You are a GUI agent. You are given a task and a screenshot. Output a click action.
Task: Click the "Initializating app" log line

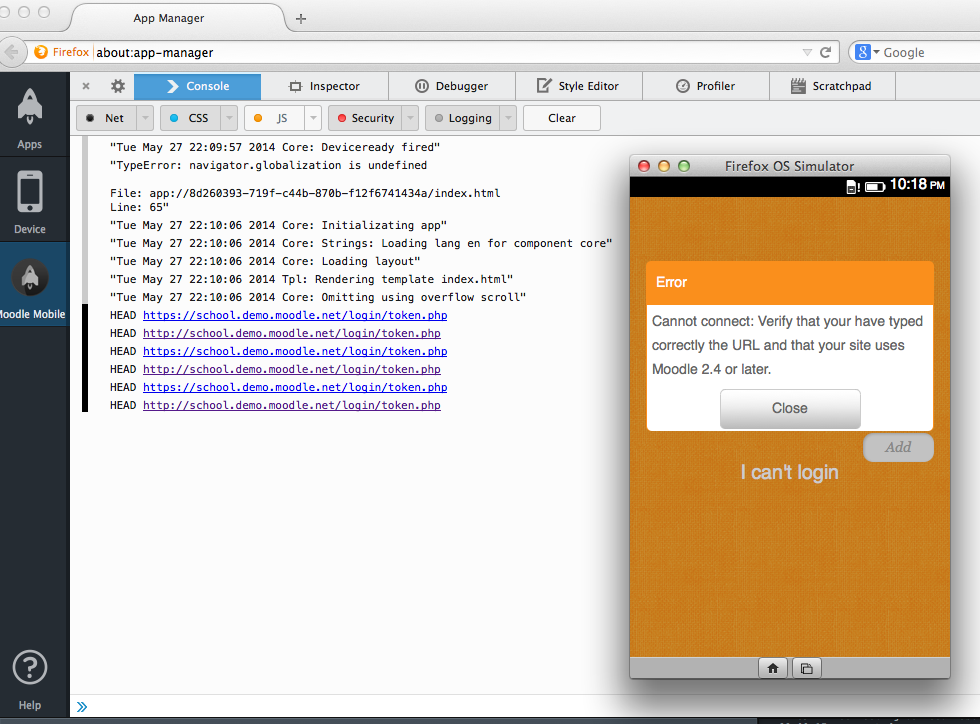pyautogui.click(x=278, y=225)
